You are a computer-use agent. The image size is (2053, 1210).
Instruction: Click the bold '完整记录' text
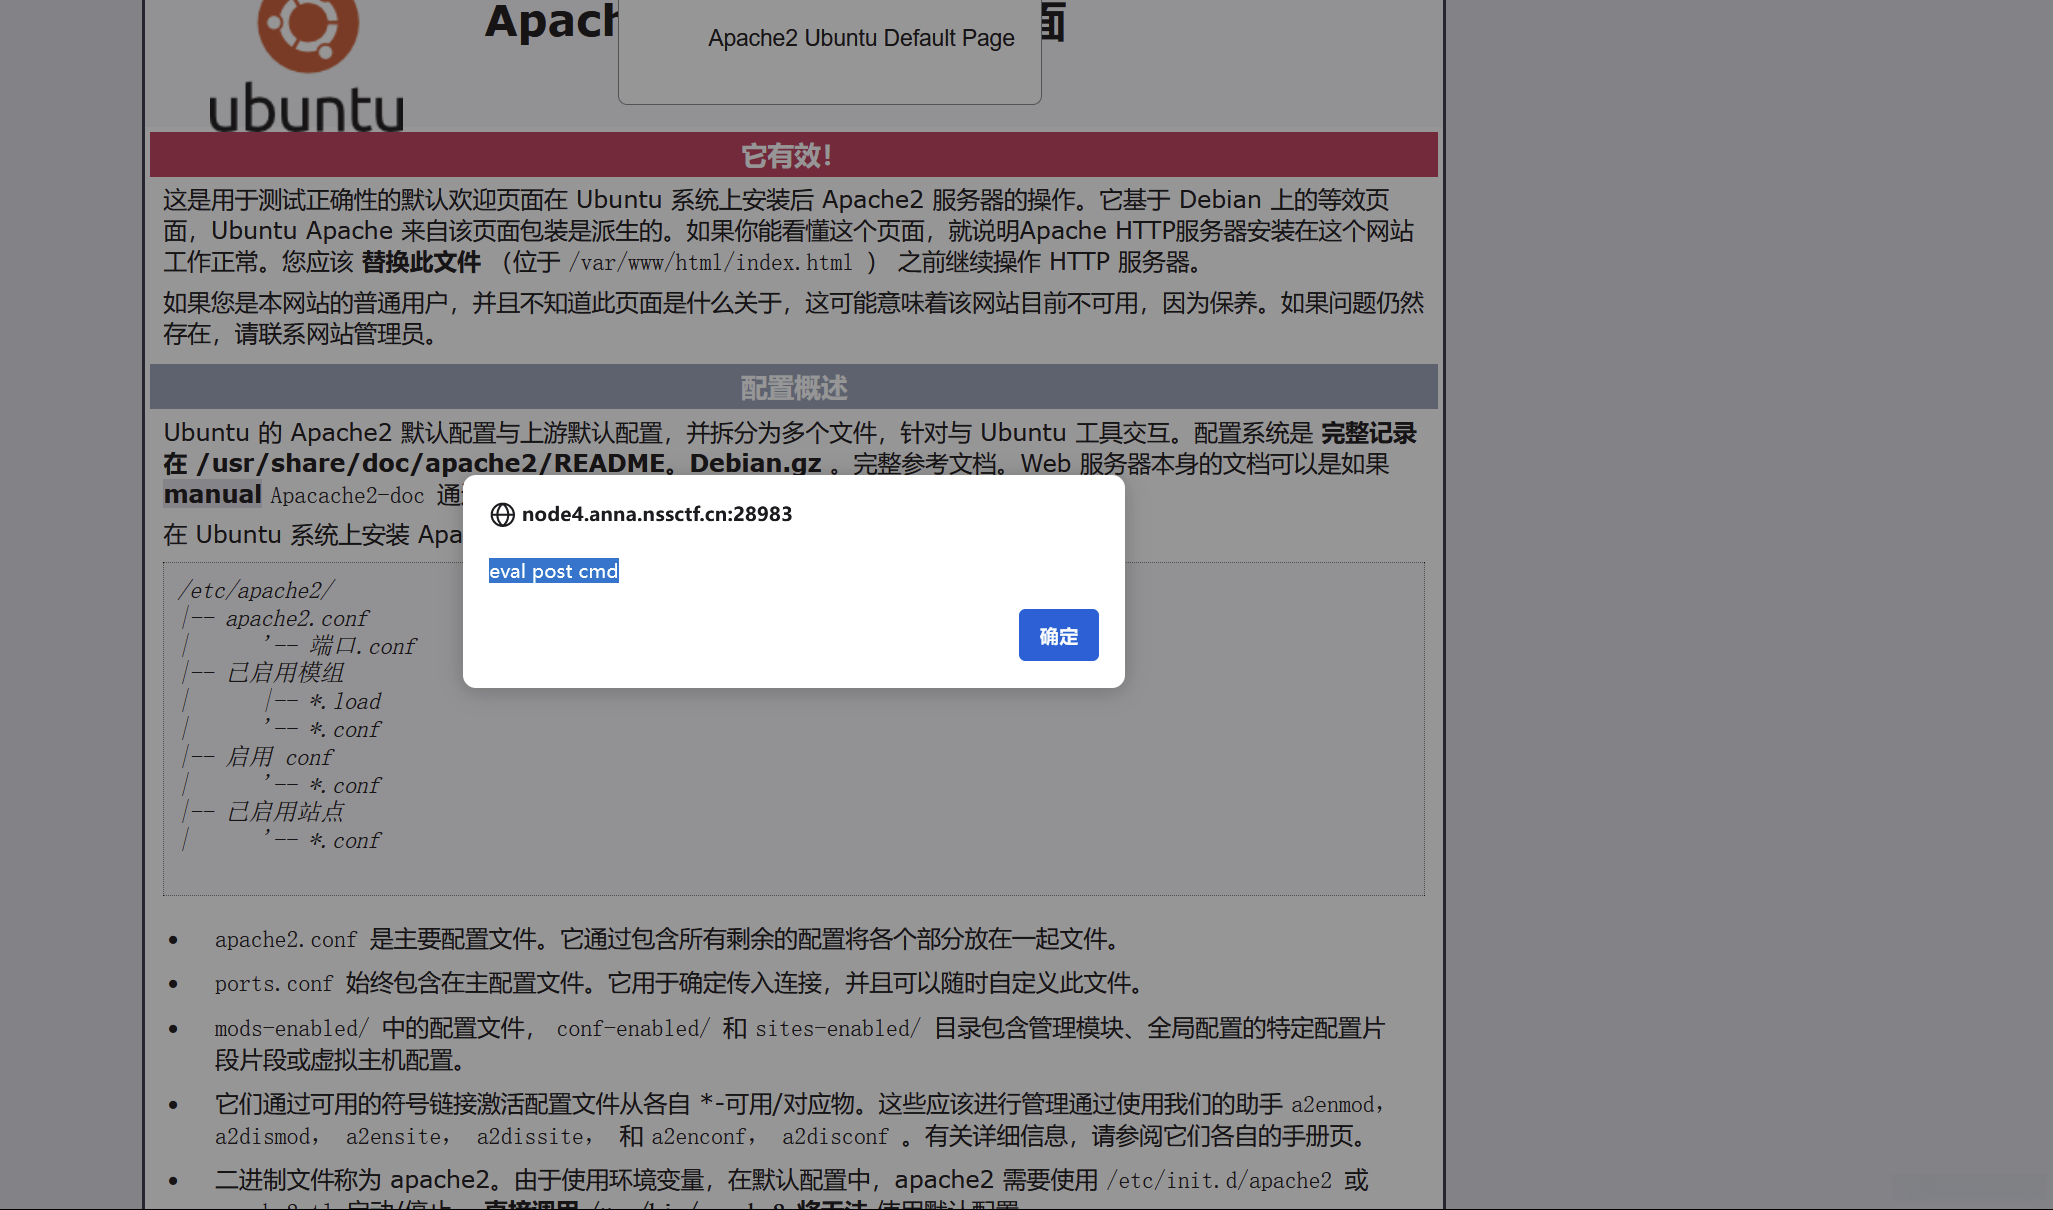tap(1368, 433)
